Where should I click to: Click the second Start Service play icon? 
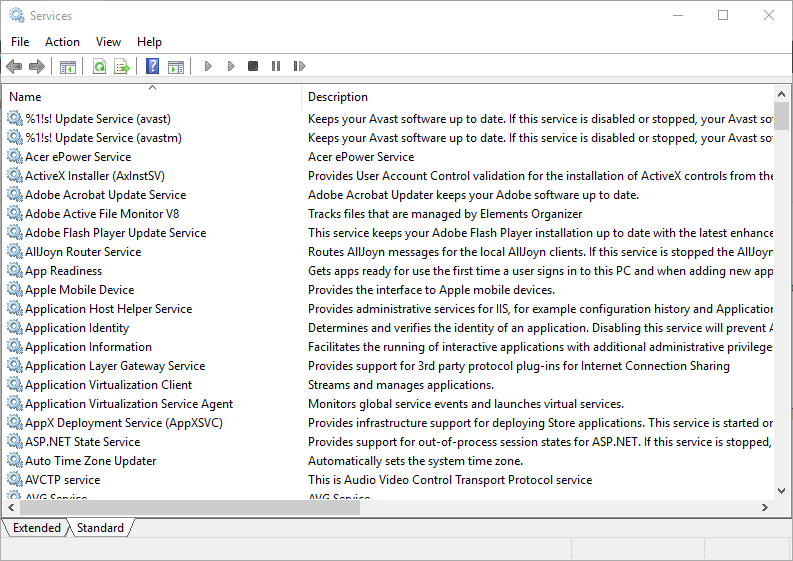(231, 66)
